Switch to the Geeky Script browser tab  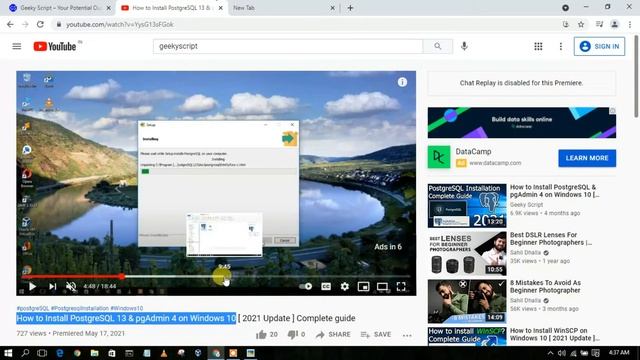(60, 8)
